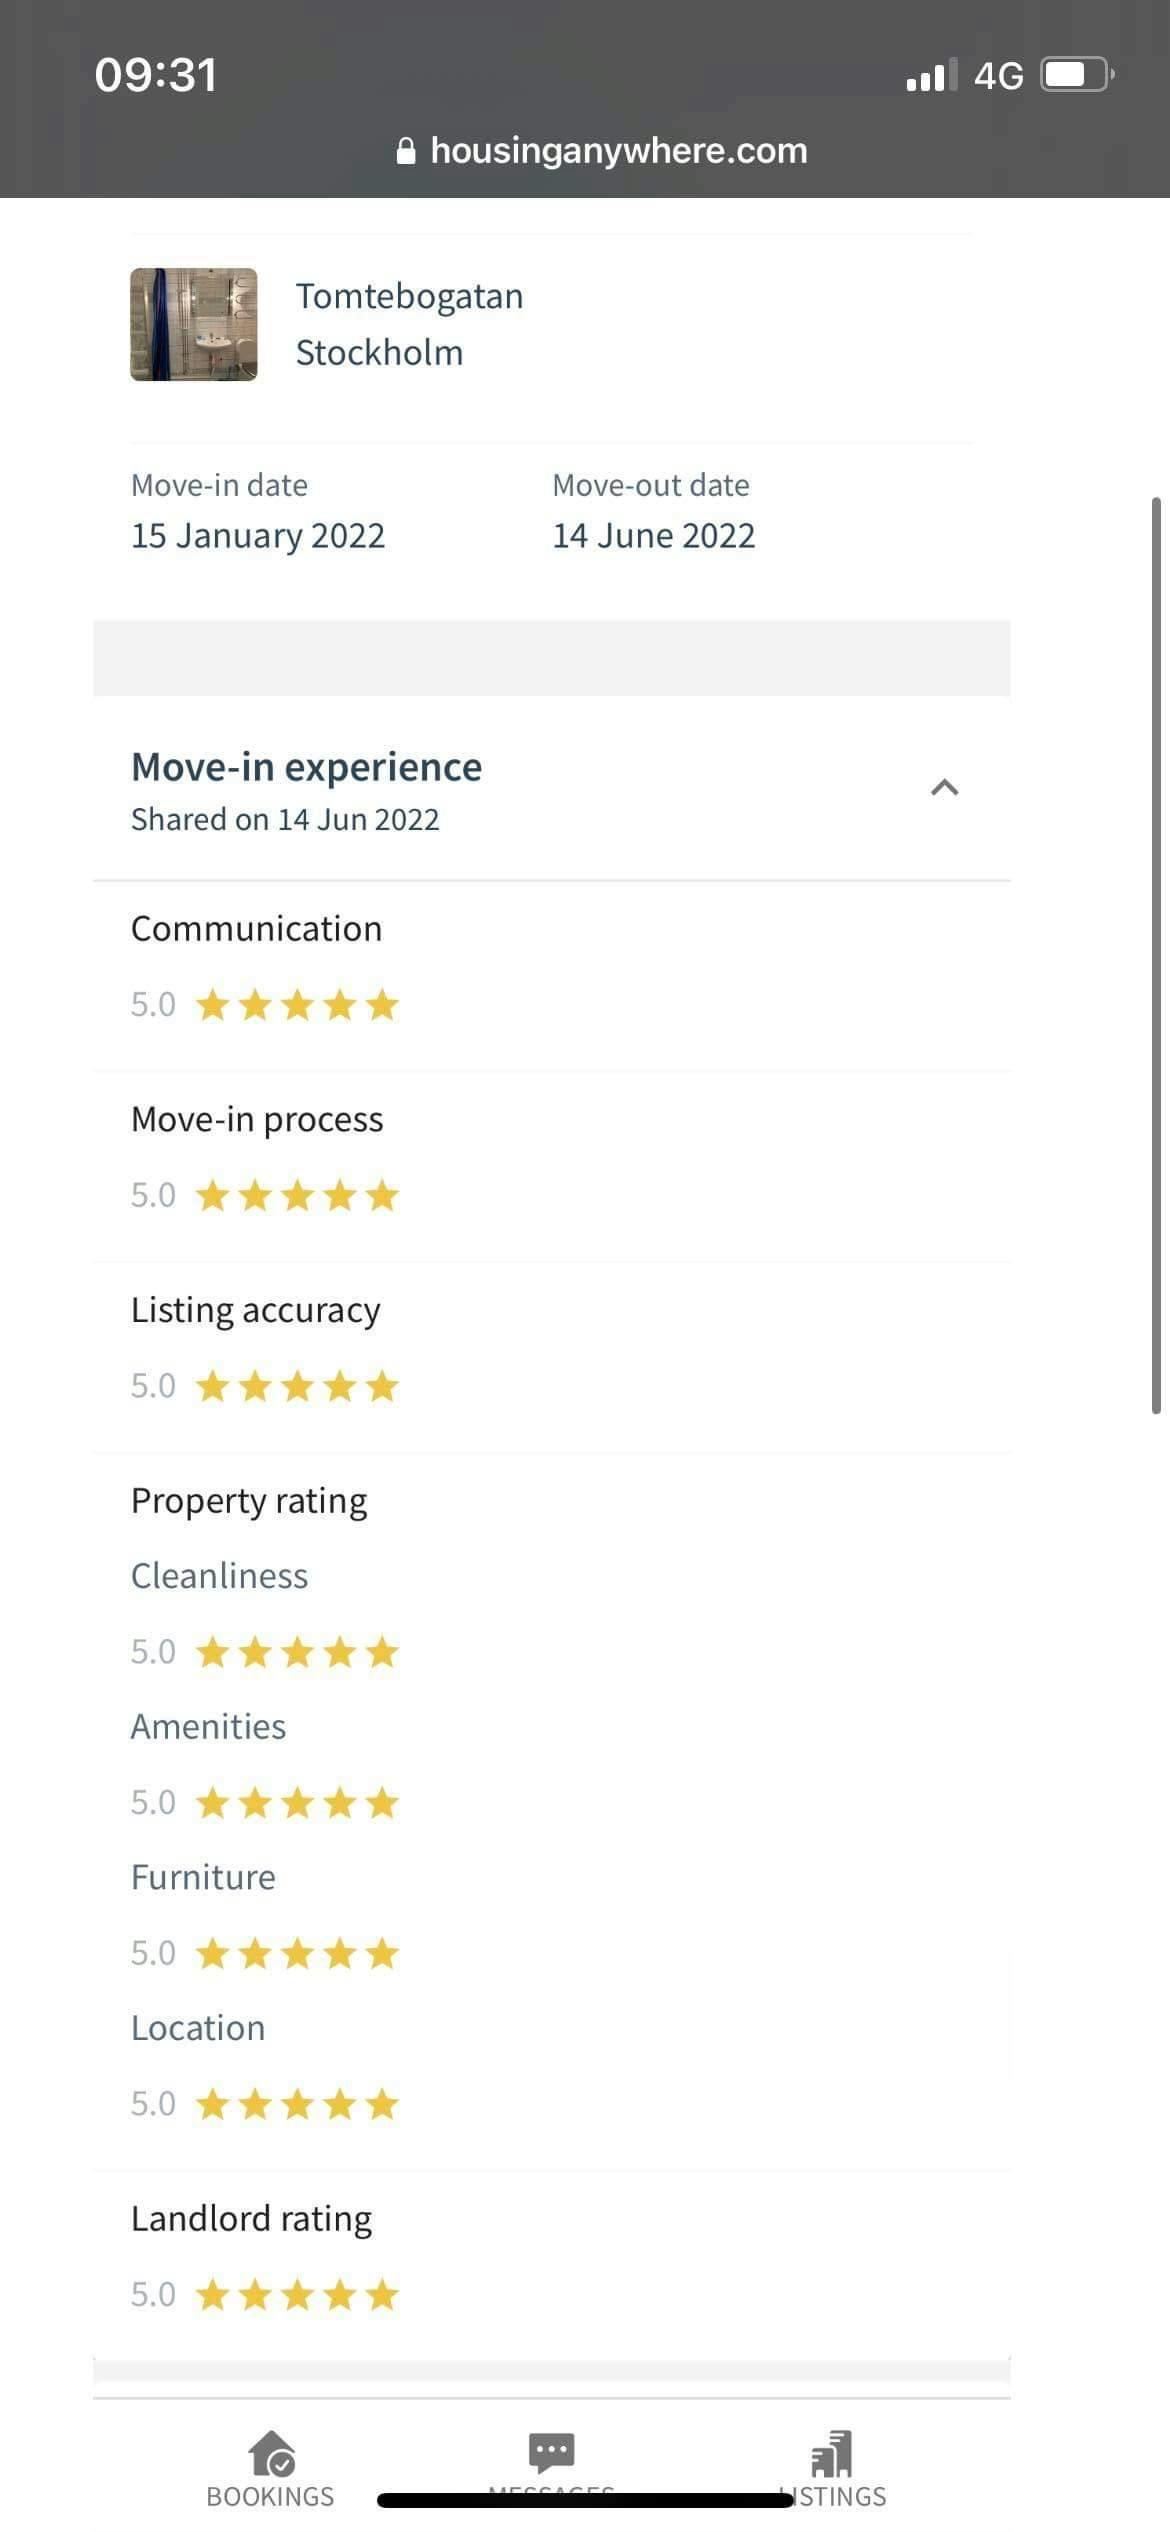Click the Move-in process stars
The width and height of the screenshot is (1170, 2532).
(297, 1195)
